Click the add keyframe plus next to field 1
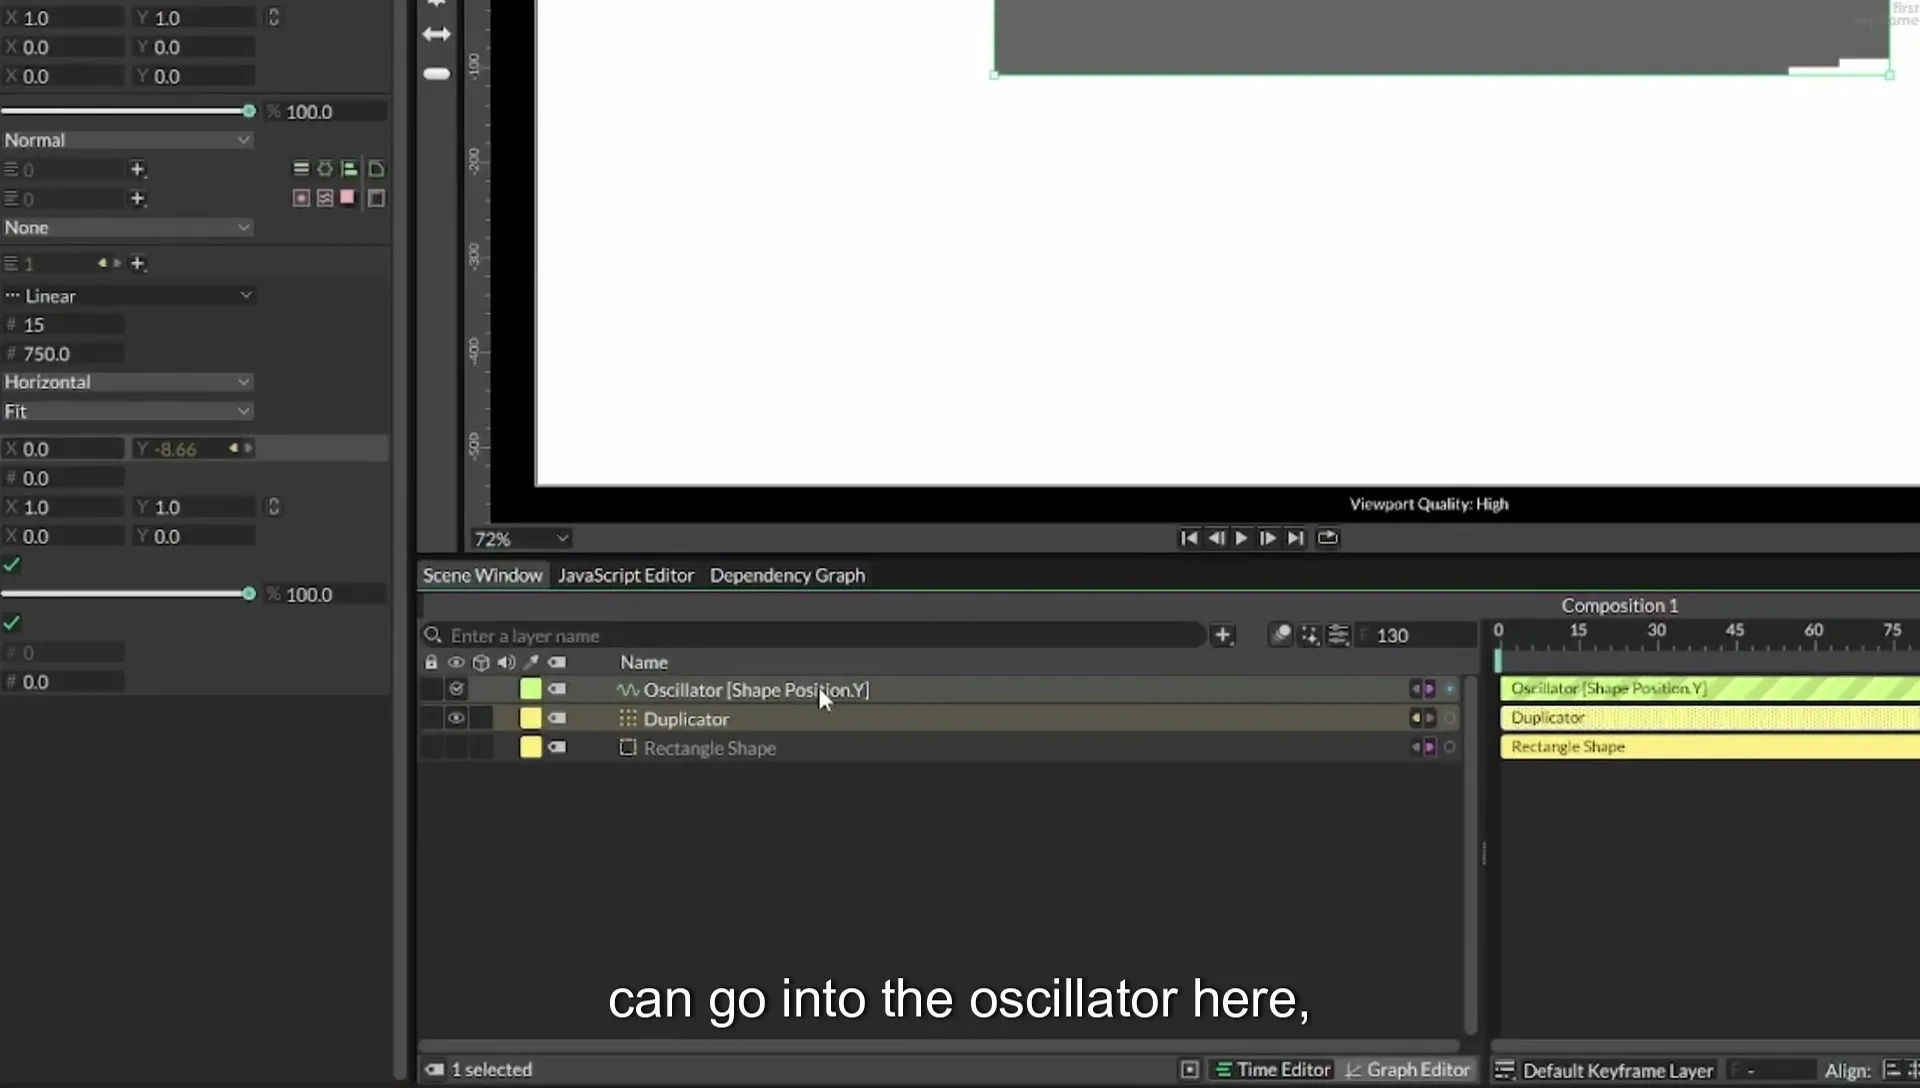This screenshot has width=1920, height=1088. 138,264
